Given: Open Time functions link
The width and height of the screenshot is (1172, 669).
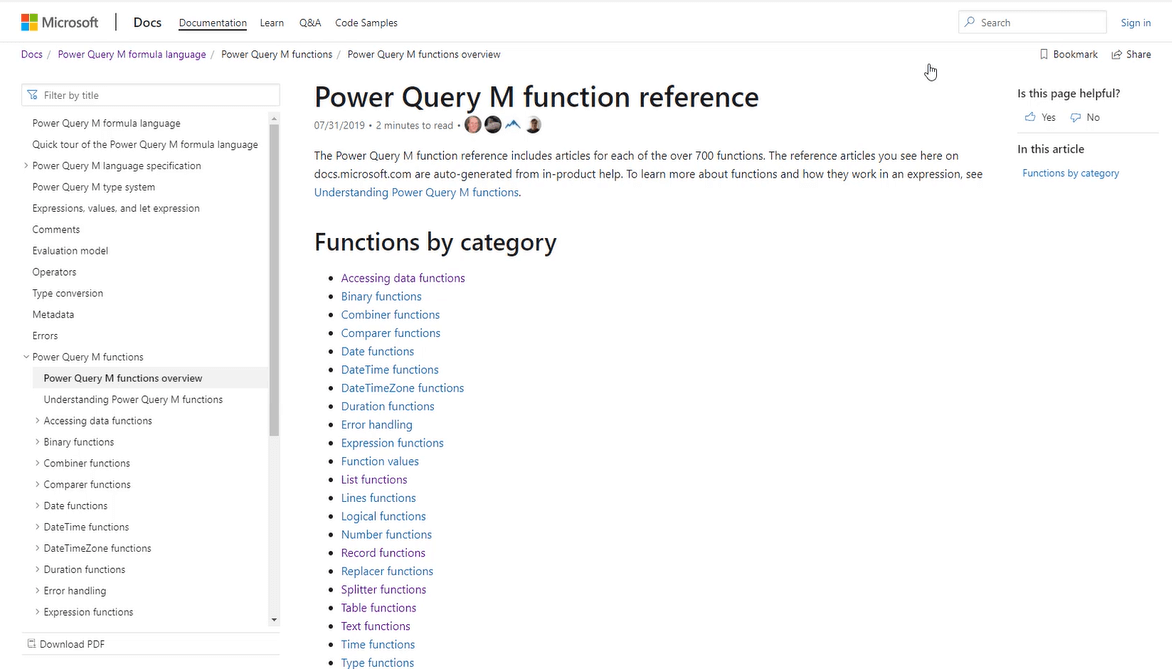Looking at the screenshot, I should coord(377,644).
